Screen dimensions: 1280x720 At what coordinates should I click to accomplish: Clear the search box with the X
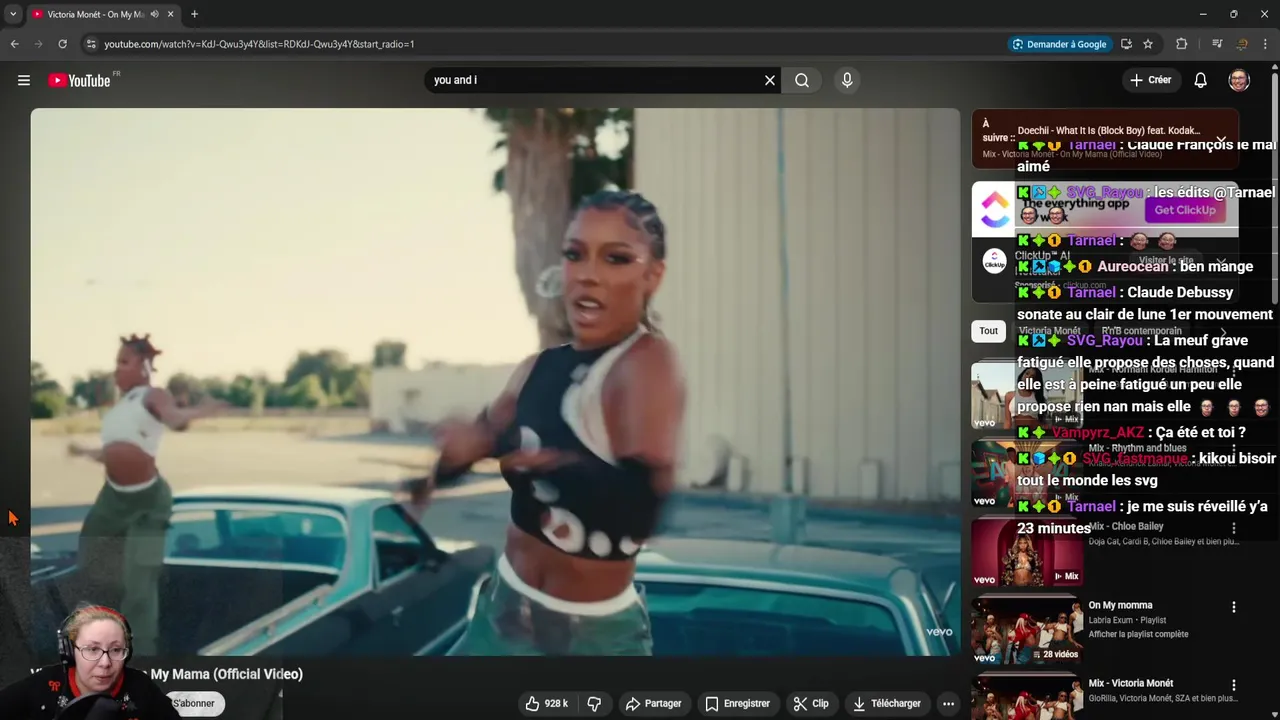[770, 80]
